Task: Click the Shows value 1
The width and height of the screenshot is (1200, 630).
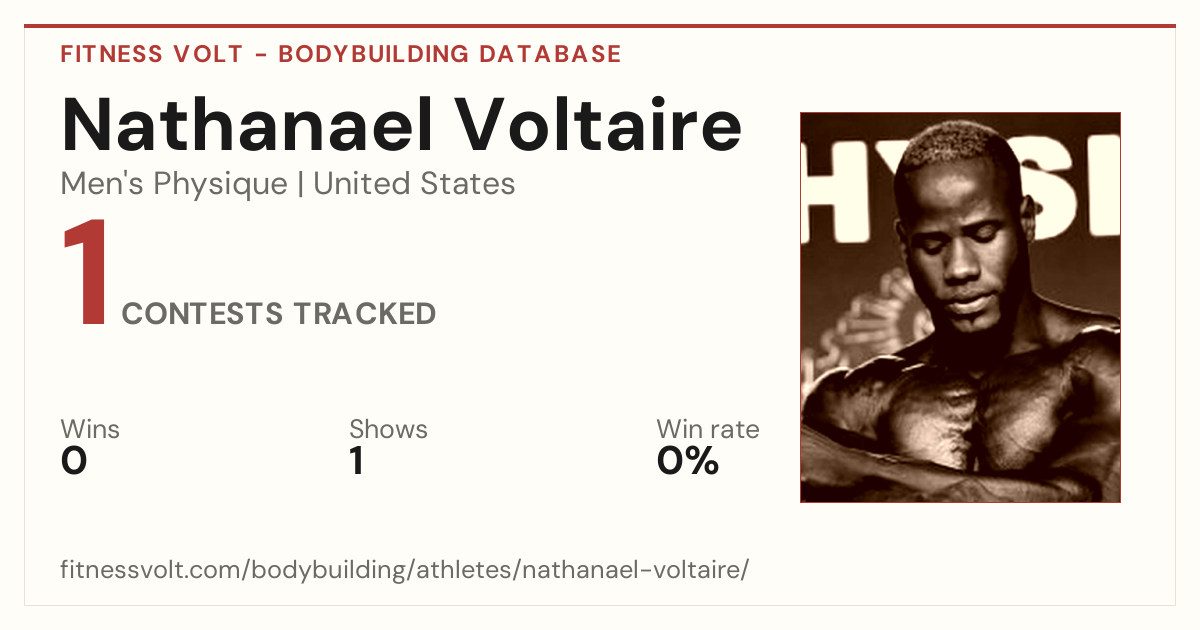Action: tap(357, 461)
